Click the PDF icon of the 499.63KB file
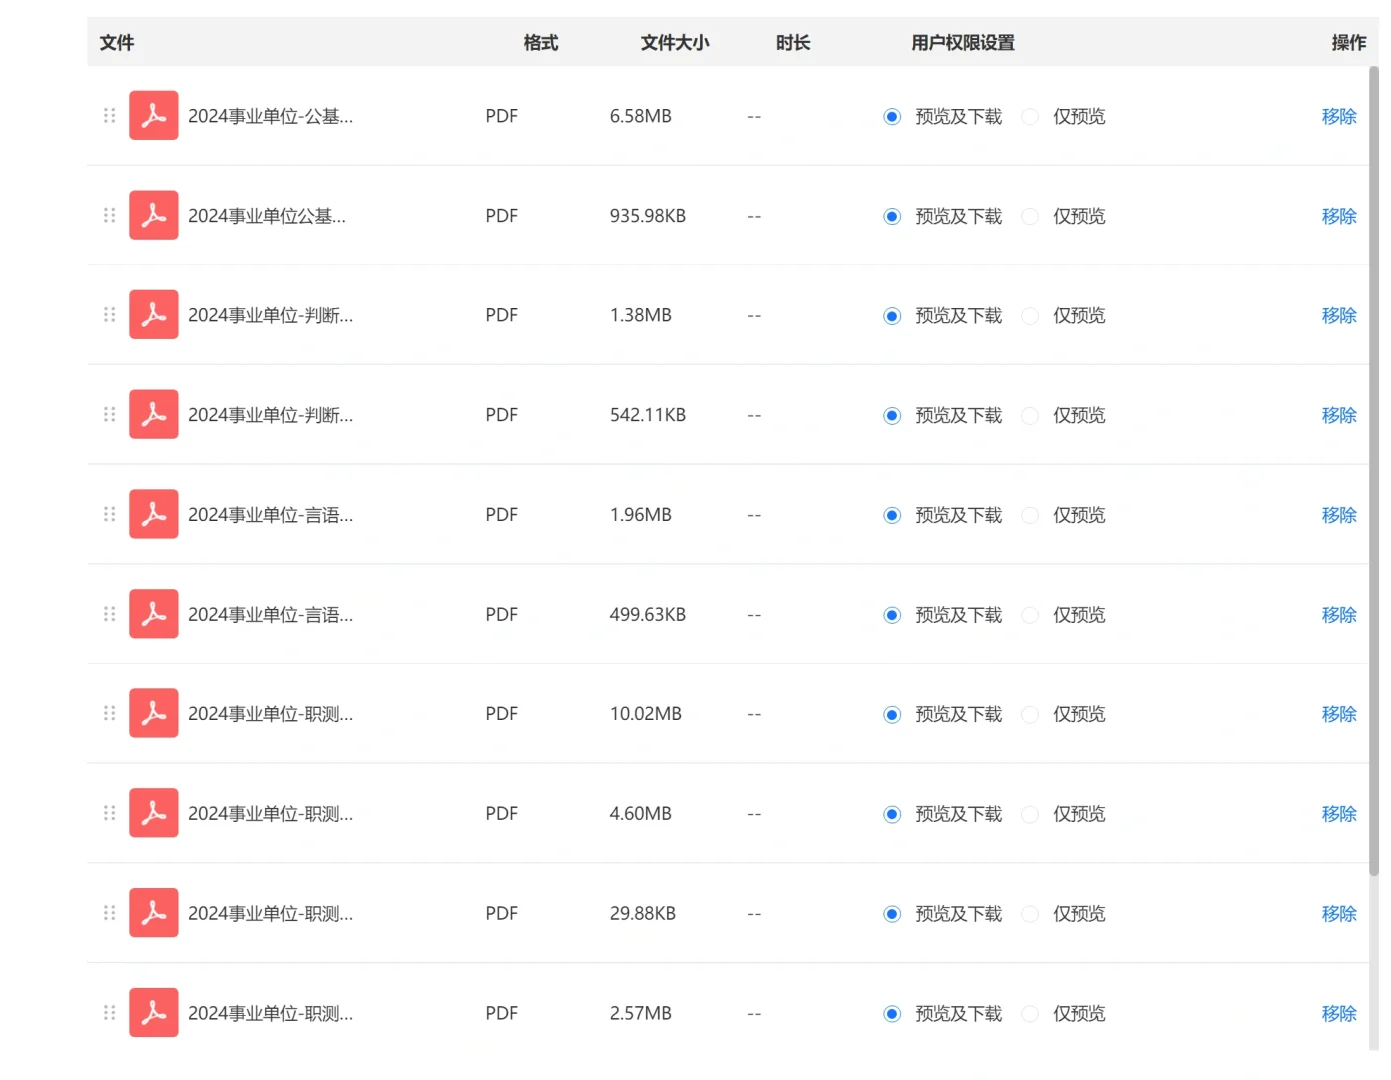The width and height of the screenshot is (1391, 1080). [x=154, y=614]
